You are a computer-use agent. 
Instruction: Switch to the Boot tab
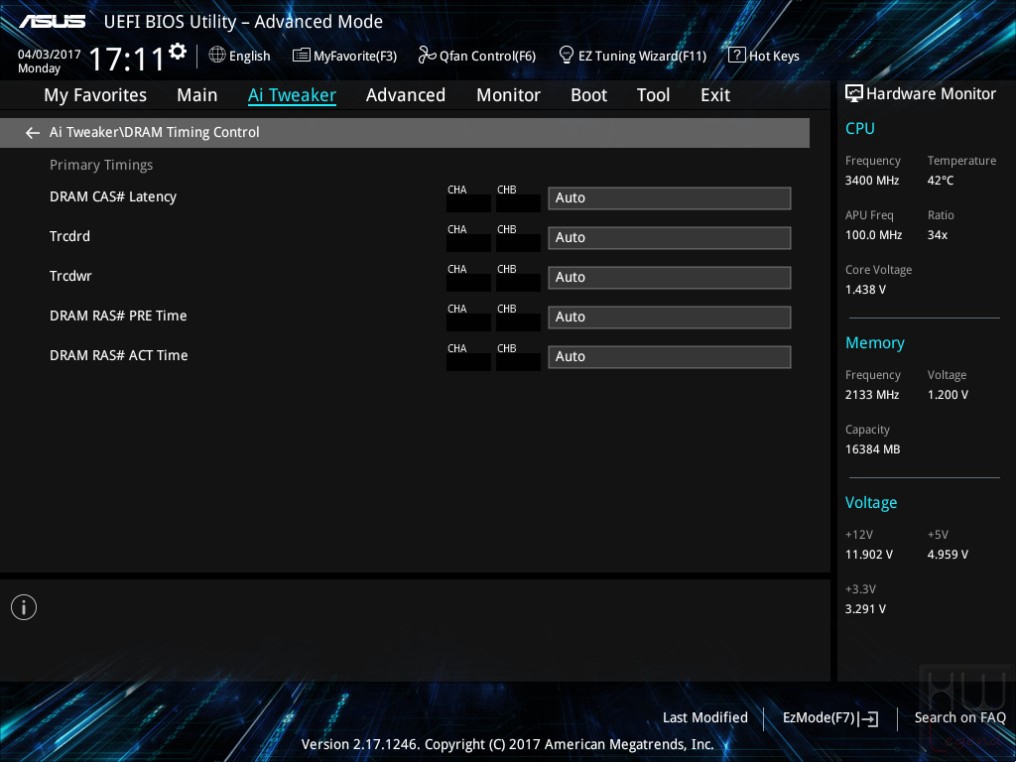pos(588,95)
